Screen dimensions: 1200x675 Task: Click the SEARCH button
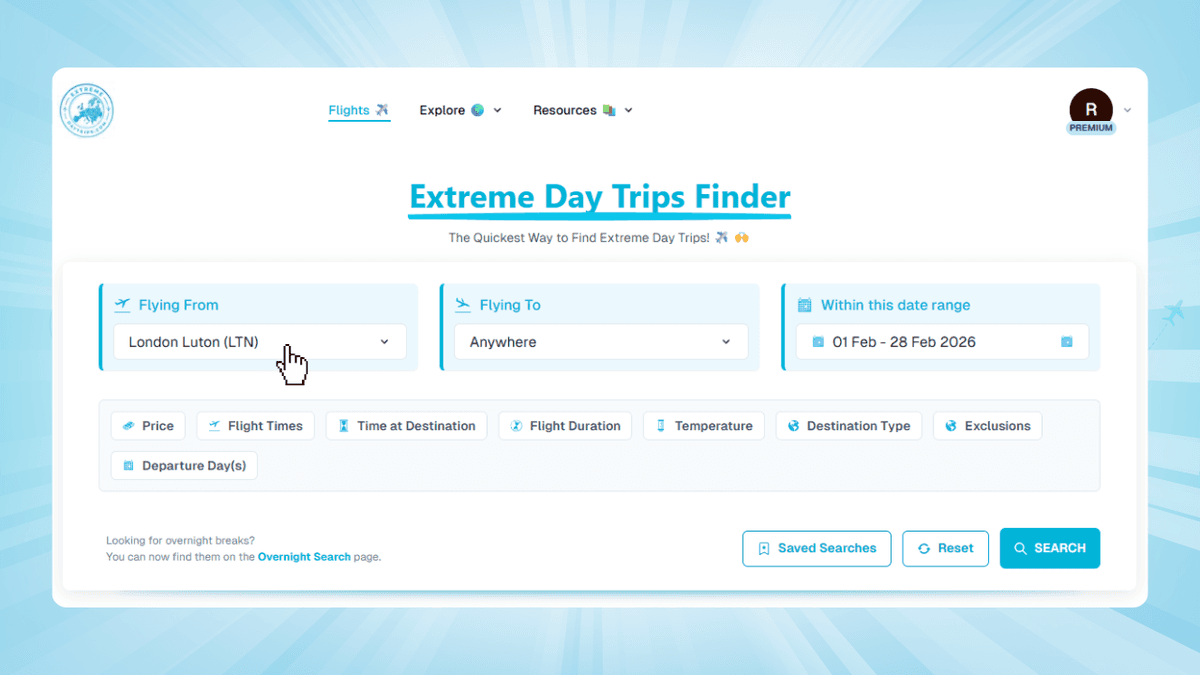pyautogui.click(x=1050, y=548)
